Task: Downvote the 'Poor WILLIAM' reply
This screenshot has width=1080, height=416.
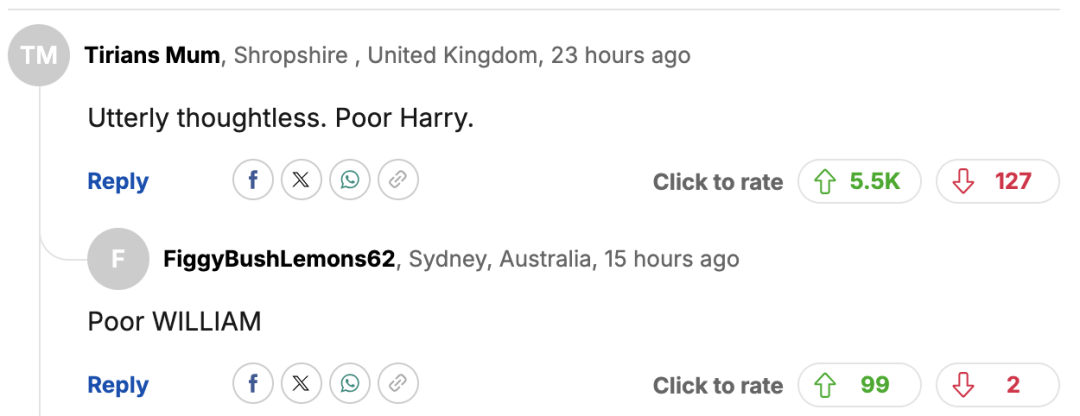Action: click(x=996, y=385)
